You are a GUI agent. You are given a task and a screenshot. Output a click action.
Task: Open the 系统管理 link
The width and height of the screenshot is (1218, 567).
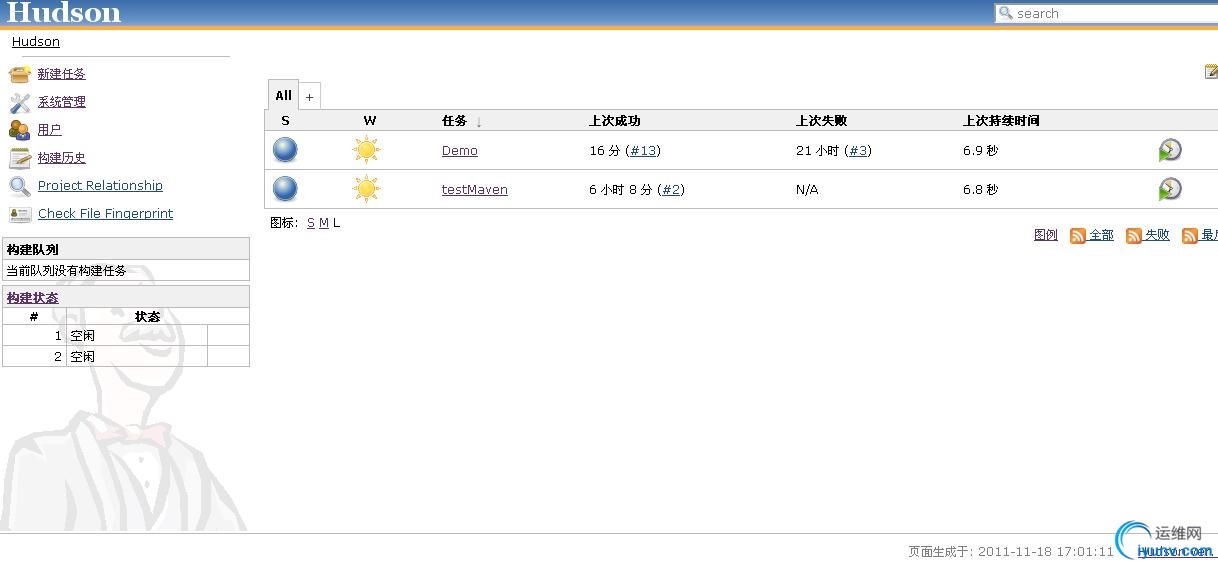(x=62, y=102)
